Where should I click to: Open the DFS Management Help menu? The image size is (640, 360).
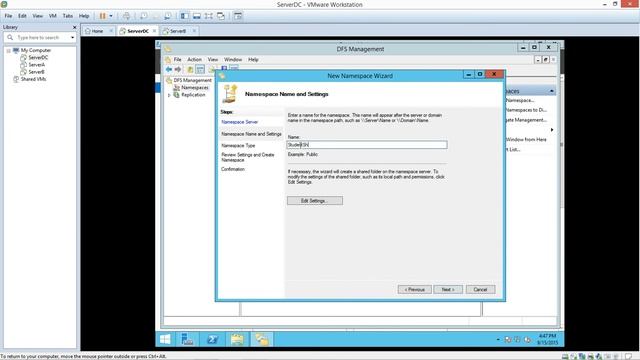coord(253,60)
